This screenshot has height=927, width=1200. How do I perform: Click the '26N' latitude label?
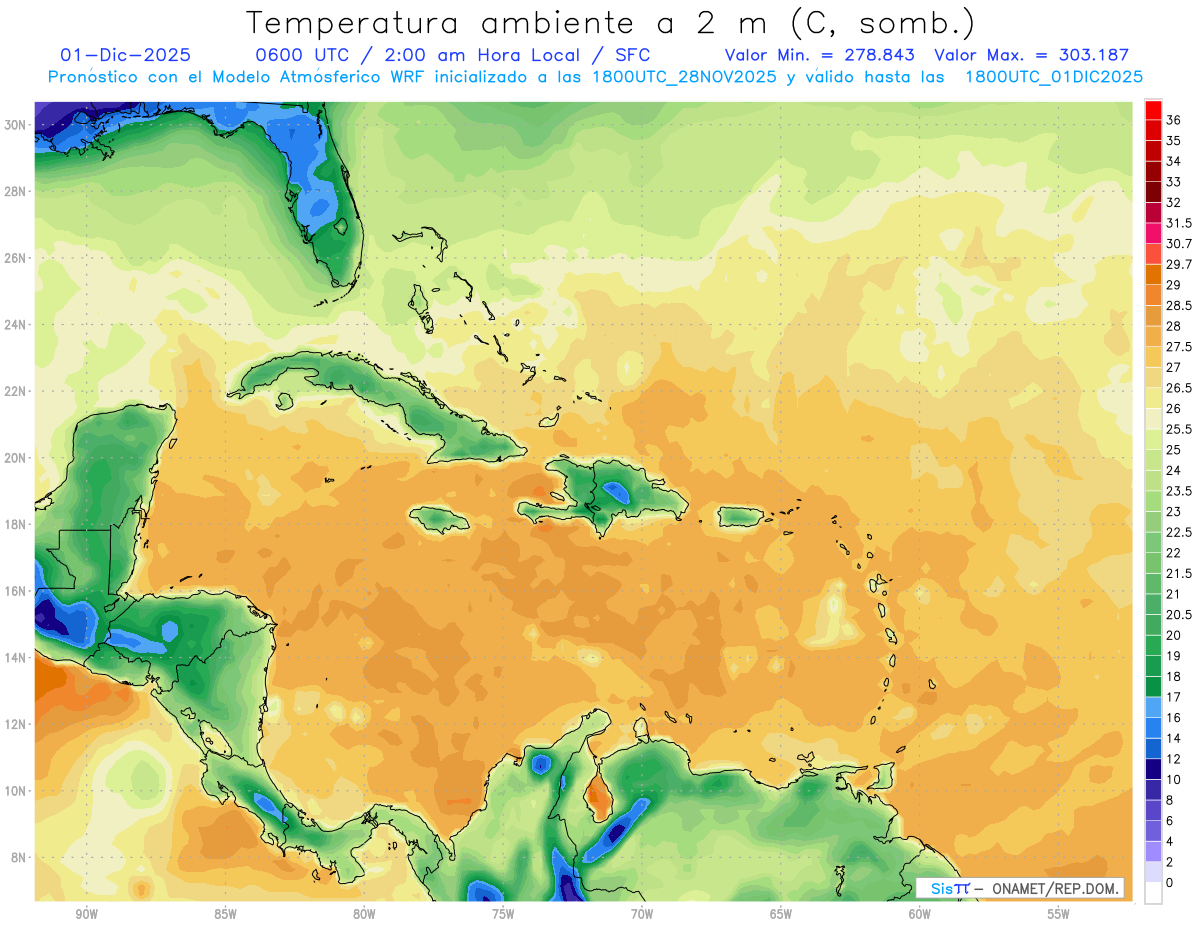[15, 258]
